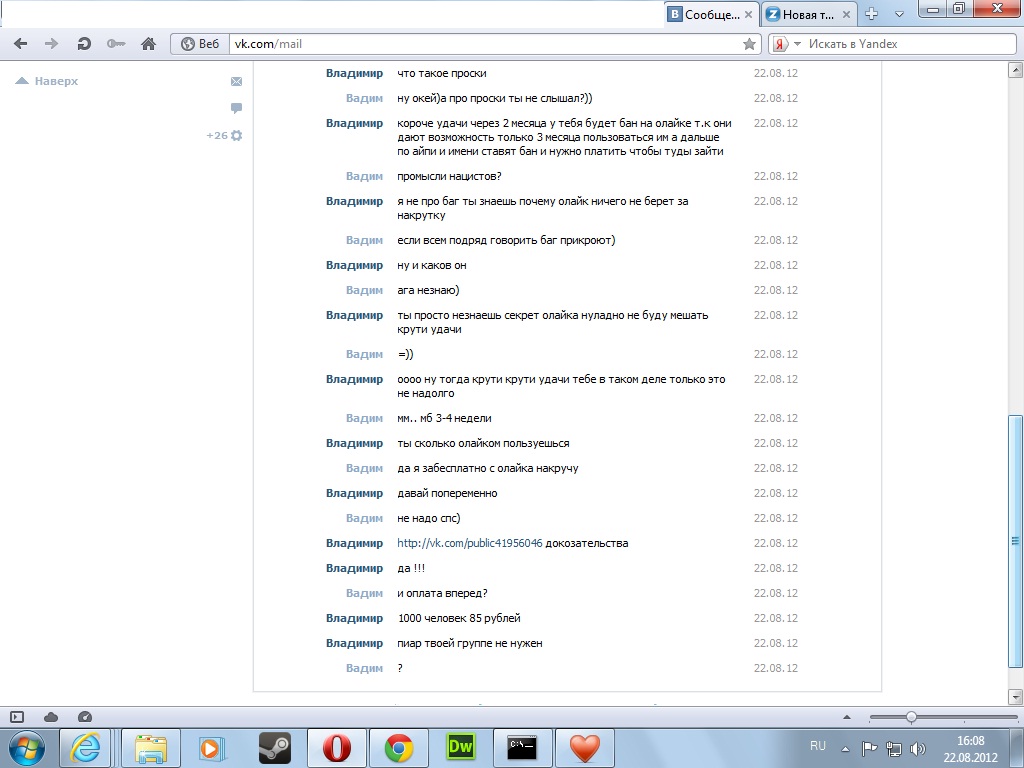Screen dimensions: 1024x768
Task: Click the Веб globe badge in address bar
Action: pos(200,44)
